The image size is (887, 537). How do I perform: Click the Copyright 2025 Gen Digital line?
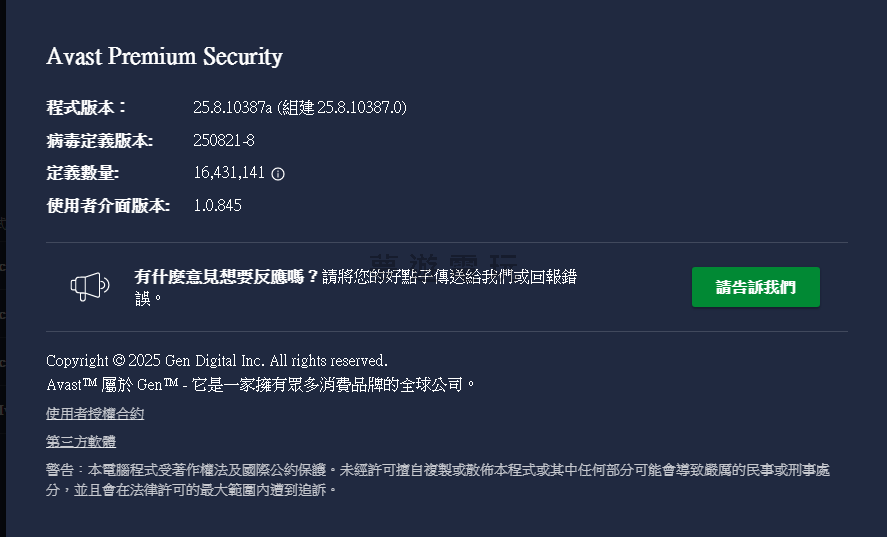pyautogui.click(x=216, y=360)
